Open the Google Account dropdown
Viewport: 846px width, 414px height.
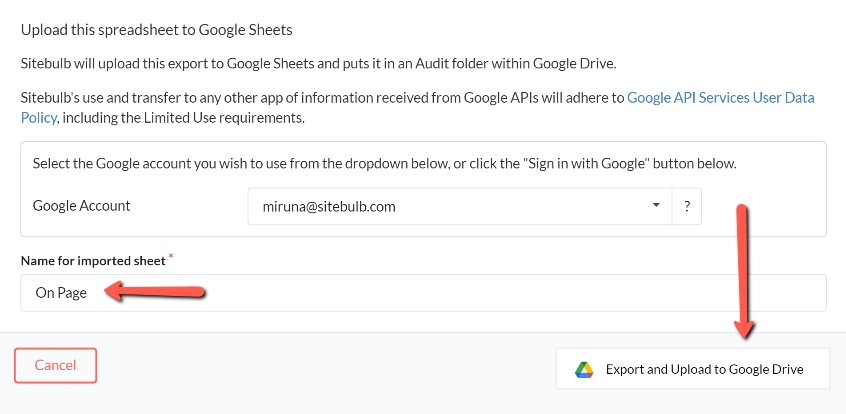pyautogui.click(x=460, y=206)
